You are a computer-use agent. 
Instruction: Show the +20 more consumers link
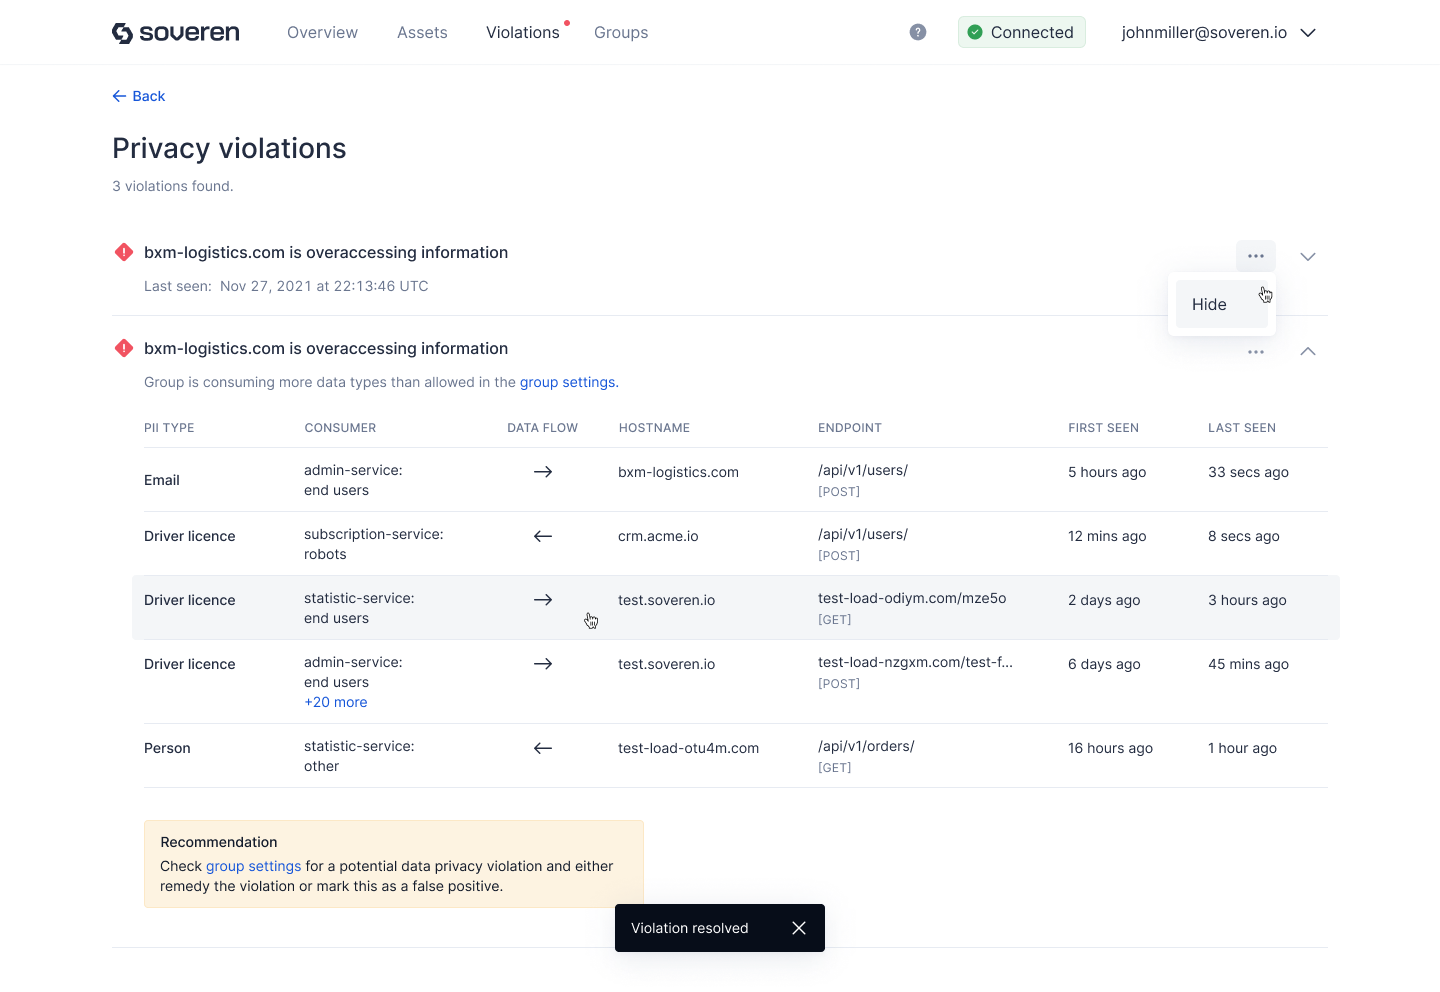[x=336, y=702]
